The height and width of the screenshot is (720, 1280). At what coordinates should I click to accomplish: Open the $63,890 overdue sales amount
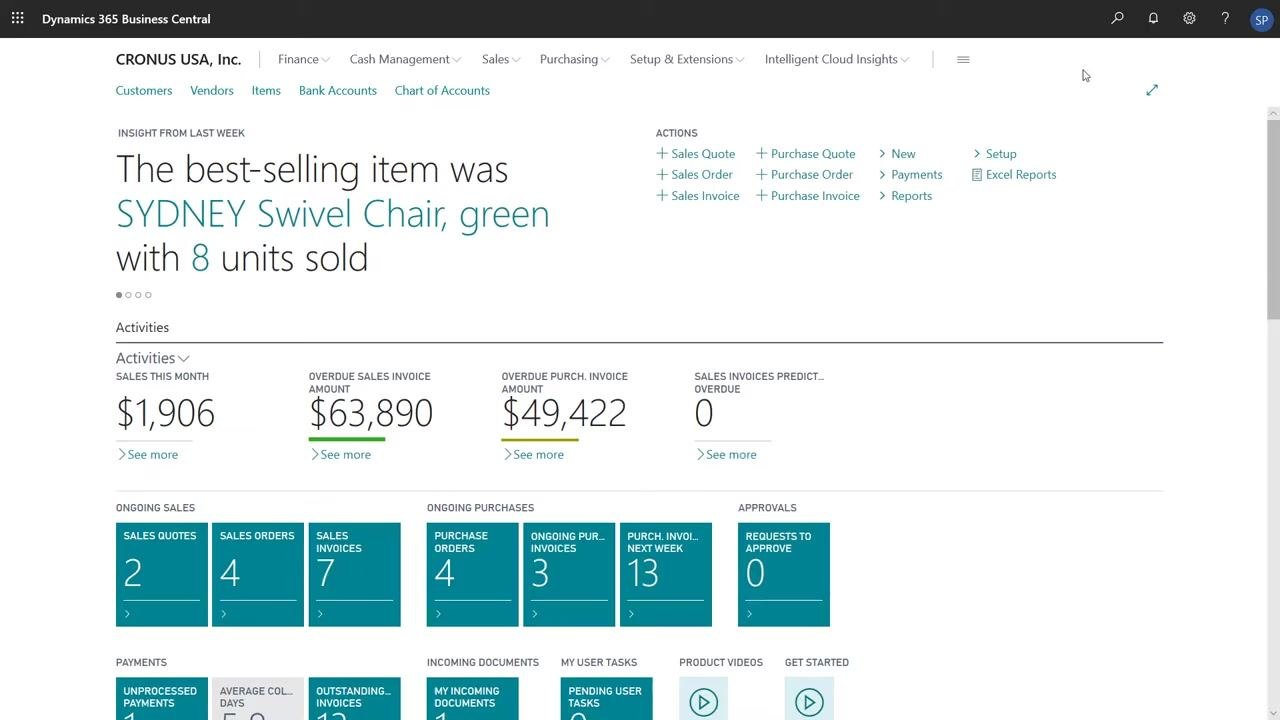(x=371, y=413)
